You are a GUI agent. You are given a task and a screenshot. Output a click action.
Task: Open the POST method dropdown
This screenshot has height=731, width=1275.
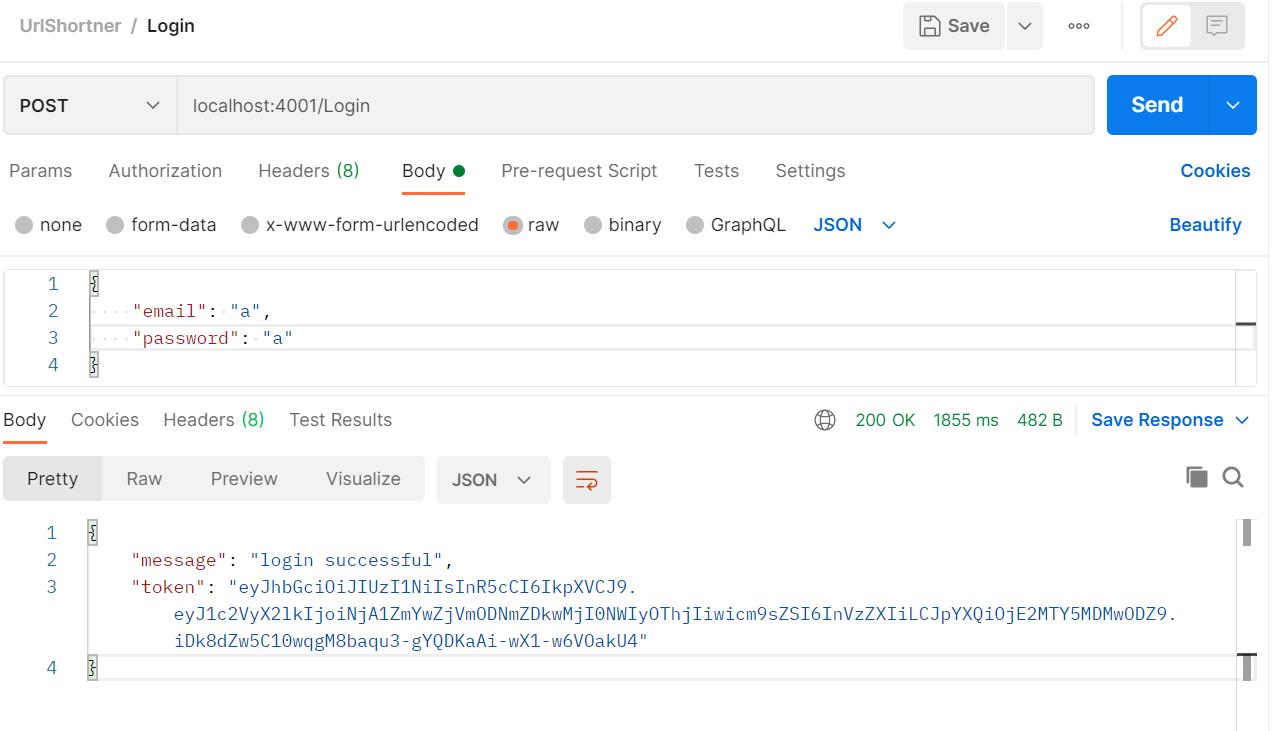point(88,104)
